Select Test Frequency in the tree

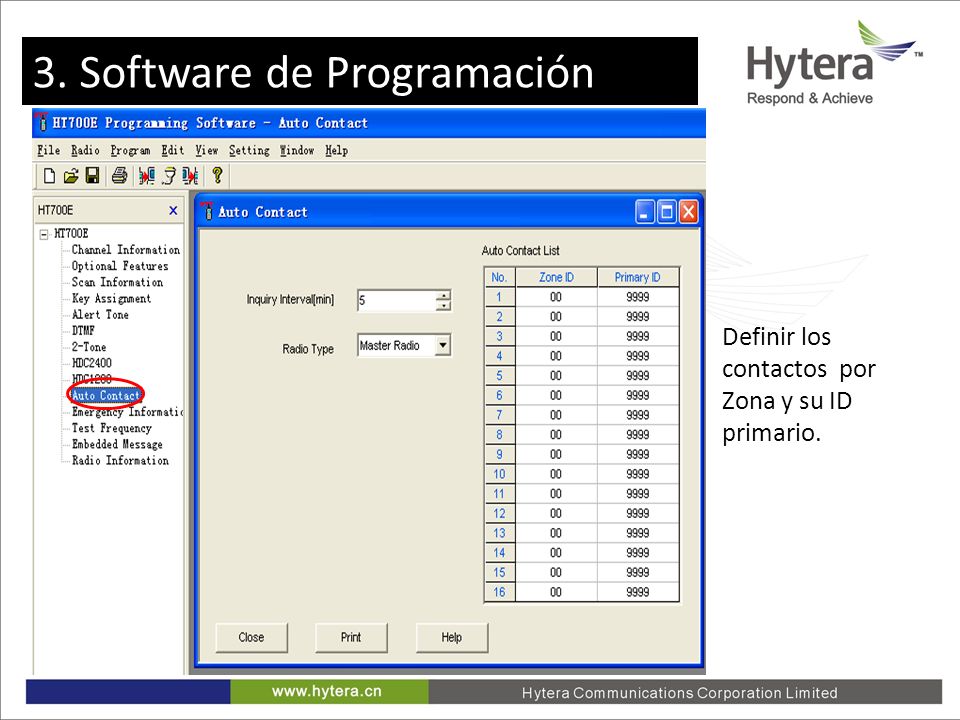point(111,428)
